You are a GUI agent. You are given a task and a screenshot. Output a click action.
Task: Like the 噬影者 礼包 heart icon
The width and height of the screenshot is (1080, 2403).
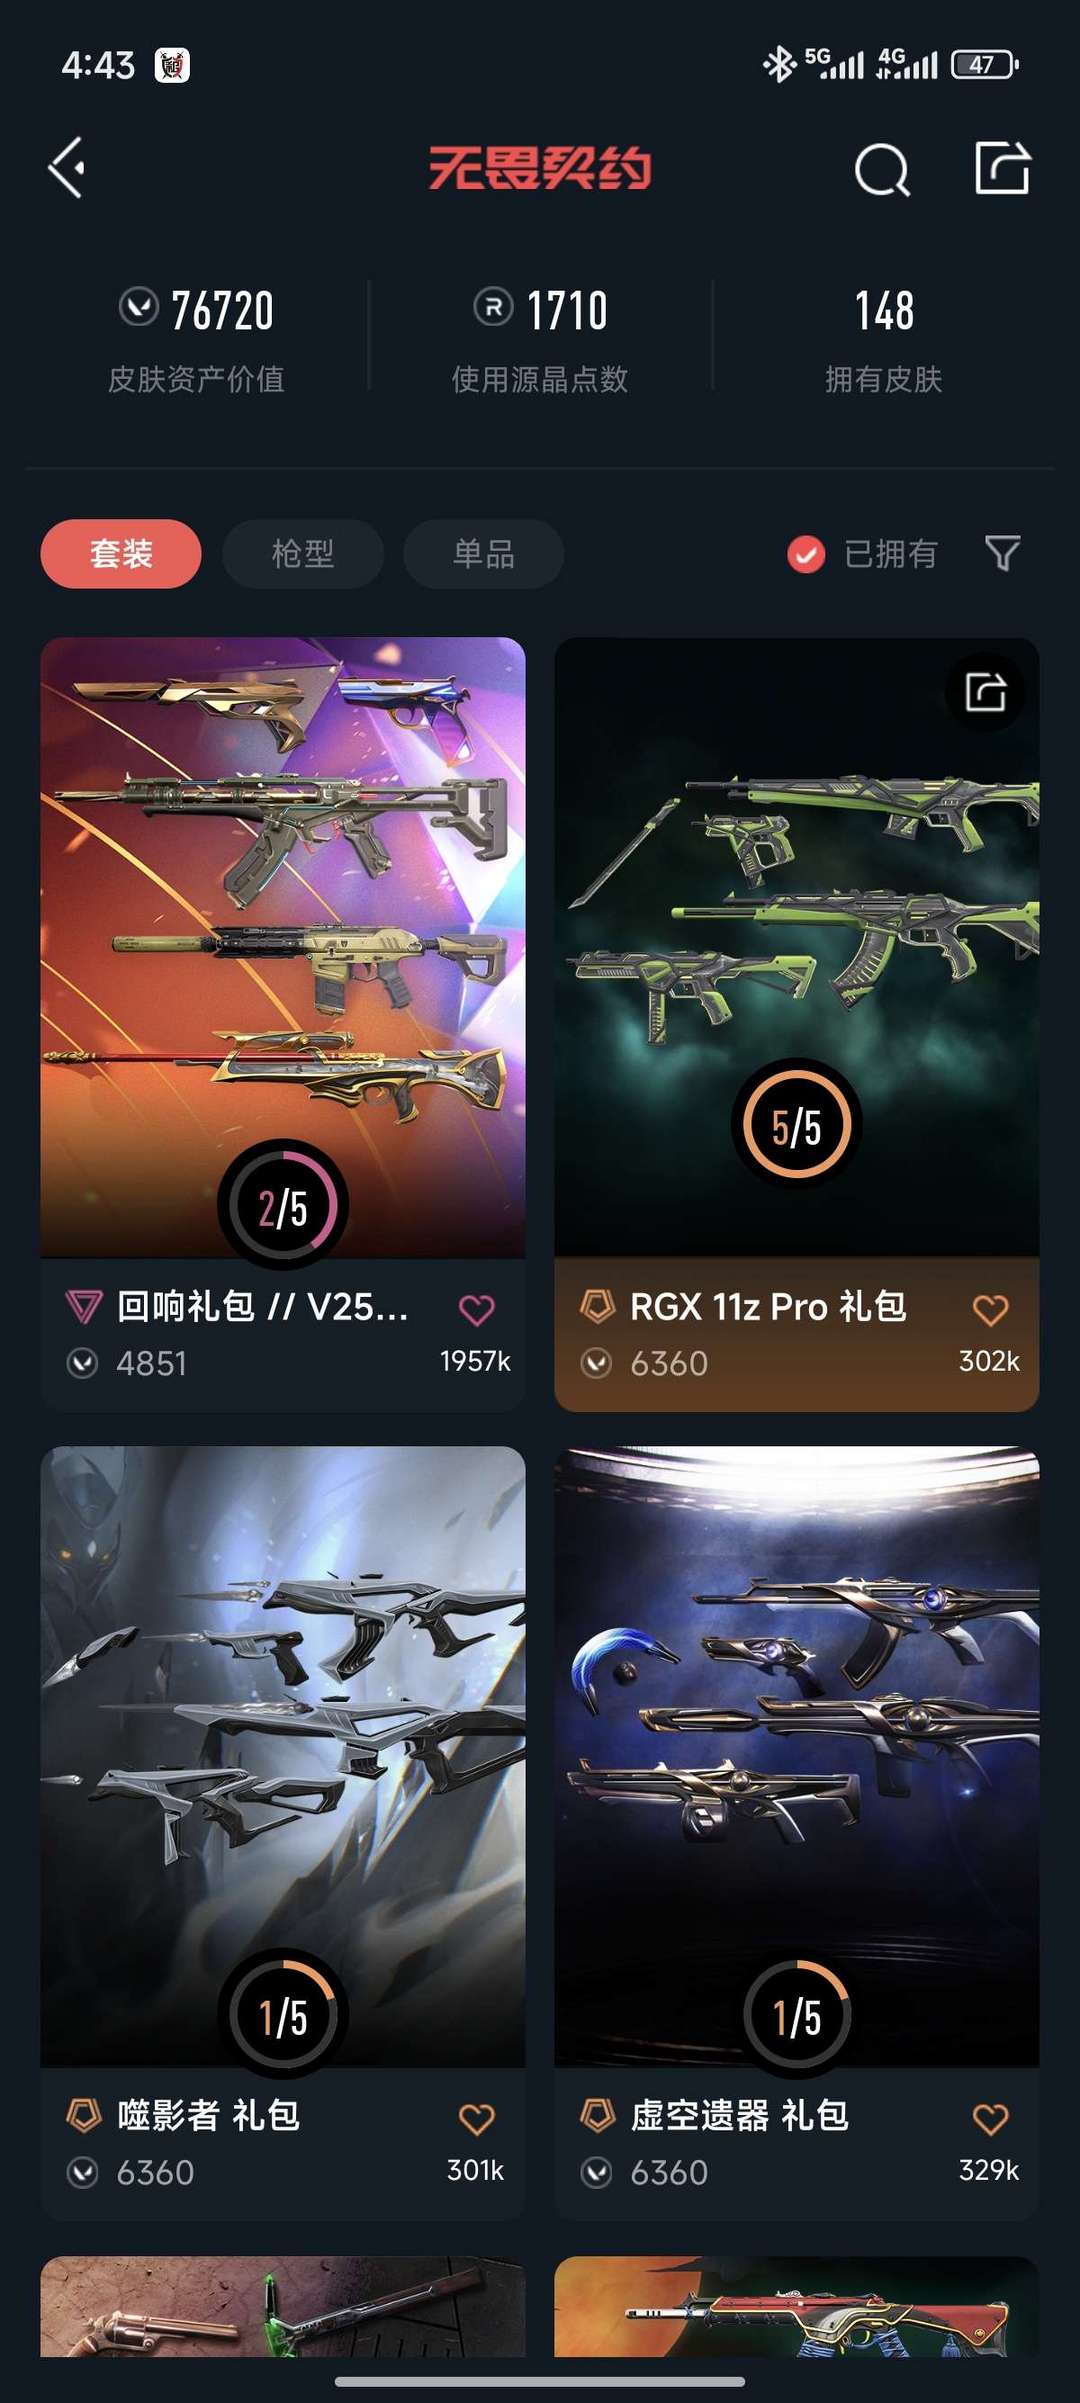(476, 2119)
